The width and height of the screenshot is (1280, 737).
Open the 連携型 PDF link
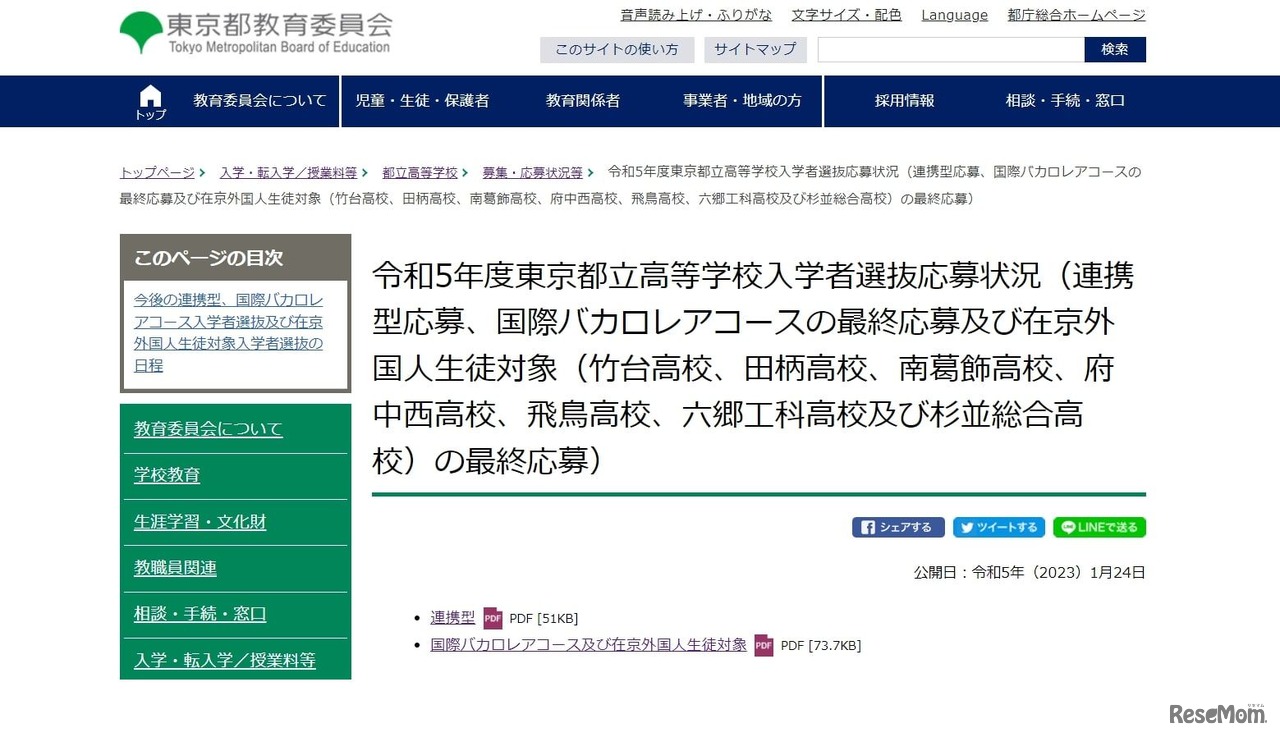[453, 618]
